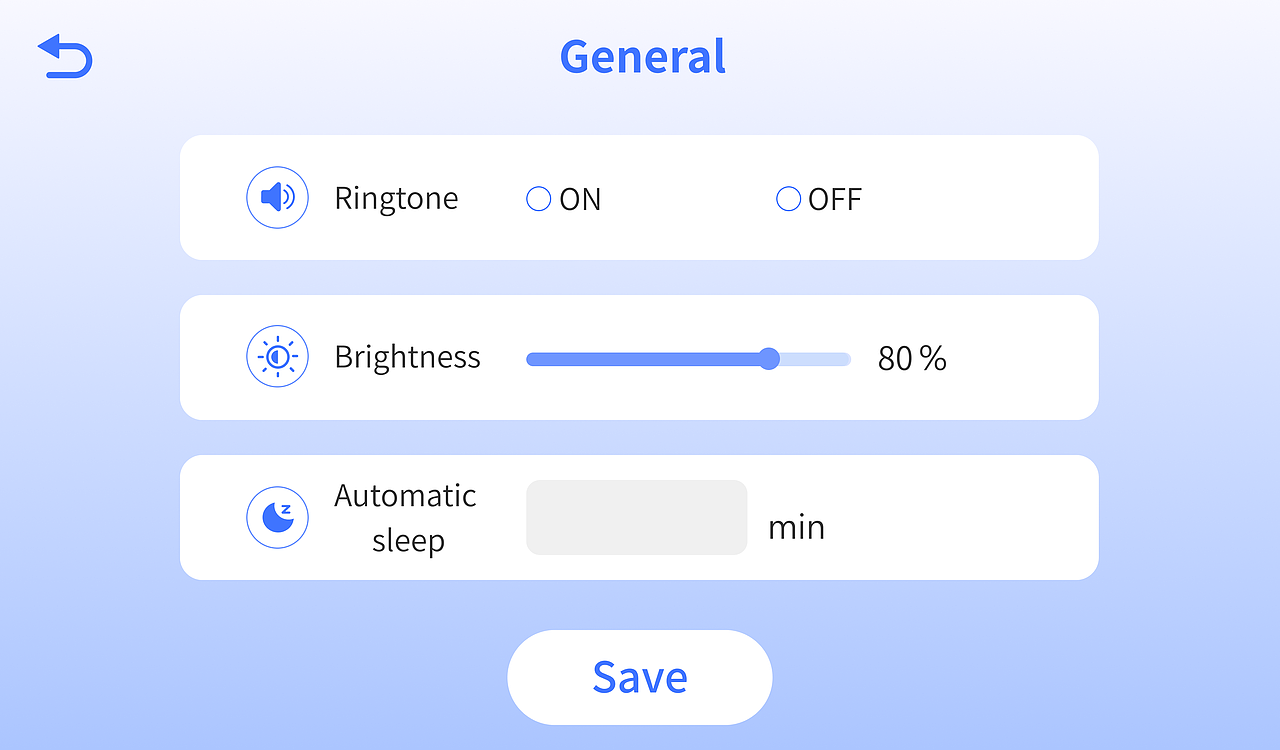The width and height of the screenshot is (1280, 750).
Task: Select the ringtone OFF radio button
Action: coord(789,199)
